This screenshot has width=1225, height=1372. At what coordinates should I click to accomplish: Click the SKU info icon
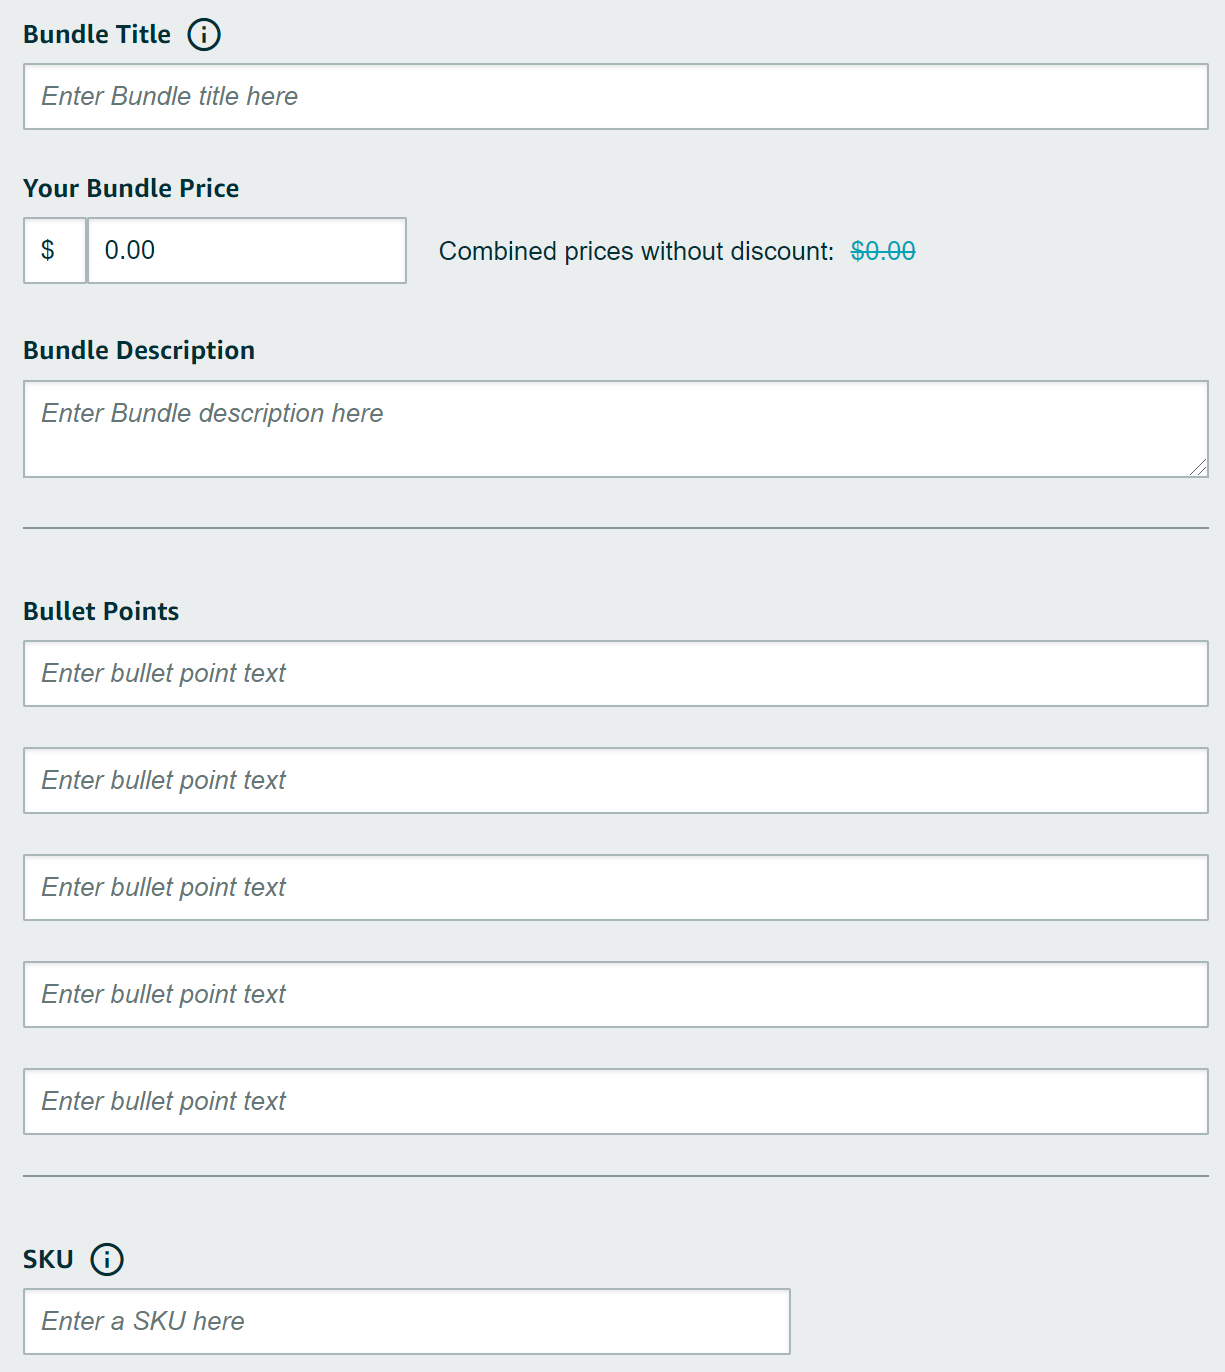tap(107, 1259)
